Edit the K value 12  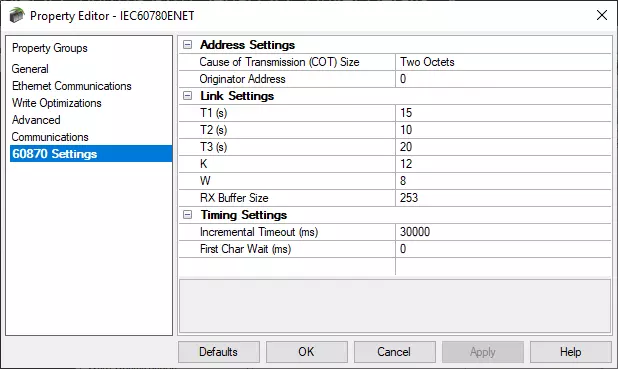[503, 164]
